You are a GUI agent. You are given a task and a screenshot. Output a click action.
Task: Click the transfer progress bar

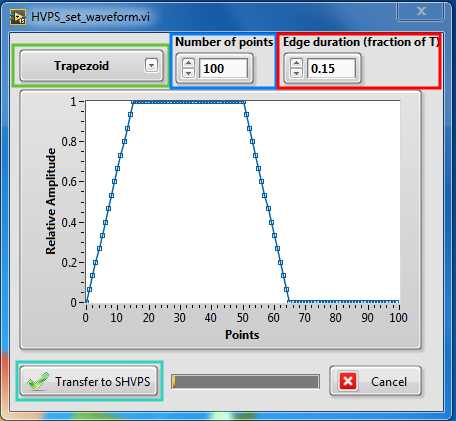click(x=245, y=381)
